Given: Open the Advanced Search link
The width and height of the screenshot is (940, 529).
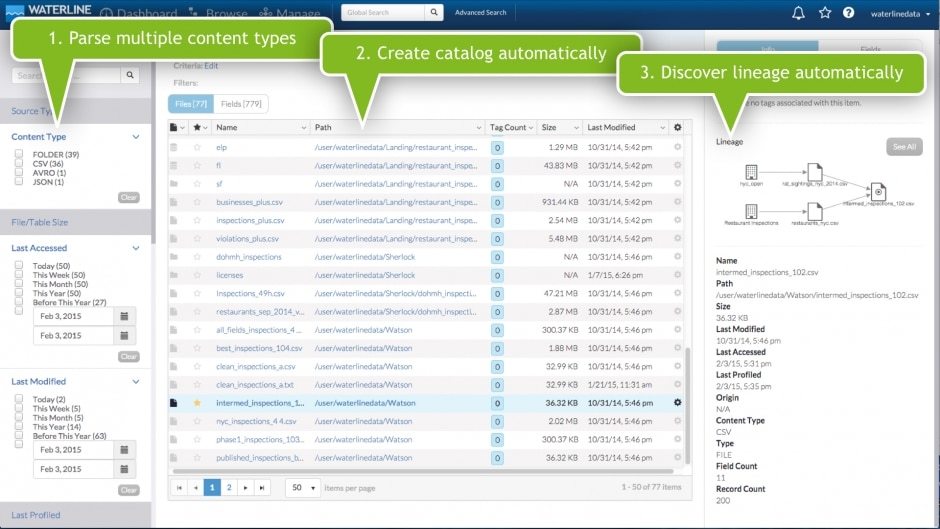Looking at the screenshot, I should 480,13.
